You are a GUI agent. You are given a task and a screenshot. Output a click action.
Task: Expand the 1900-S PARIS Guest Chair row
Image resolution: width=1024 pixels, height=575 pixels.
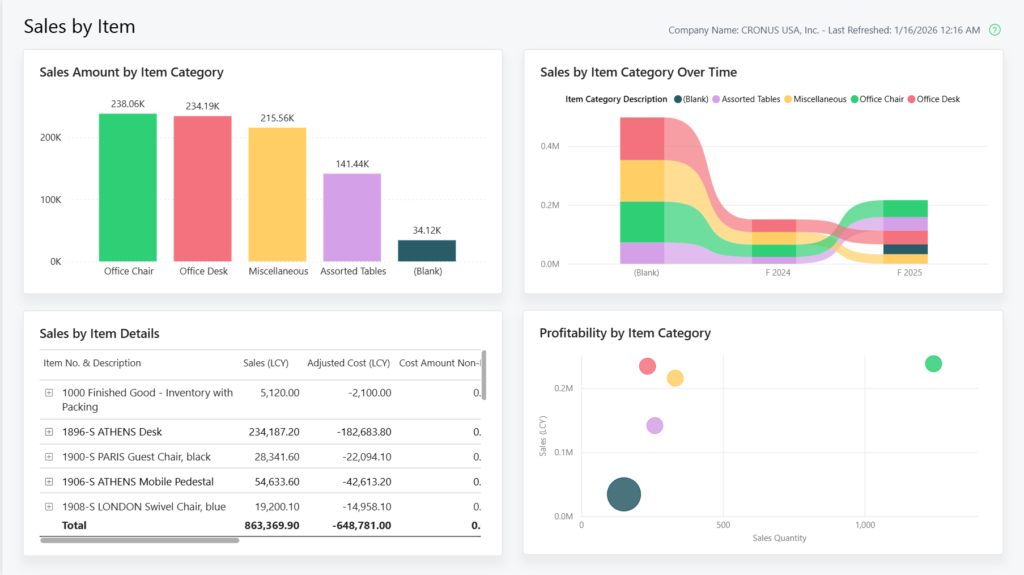point(49,457)
